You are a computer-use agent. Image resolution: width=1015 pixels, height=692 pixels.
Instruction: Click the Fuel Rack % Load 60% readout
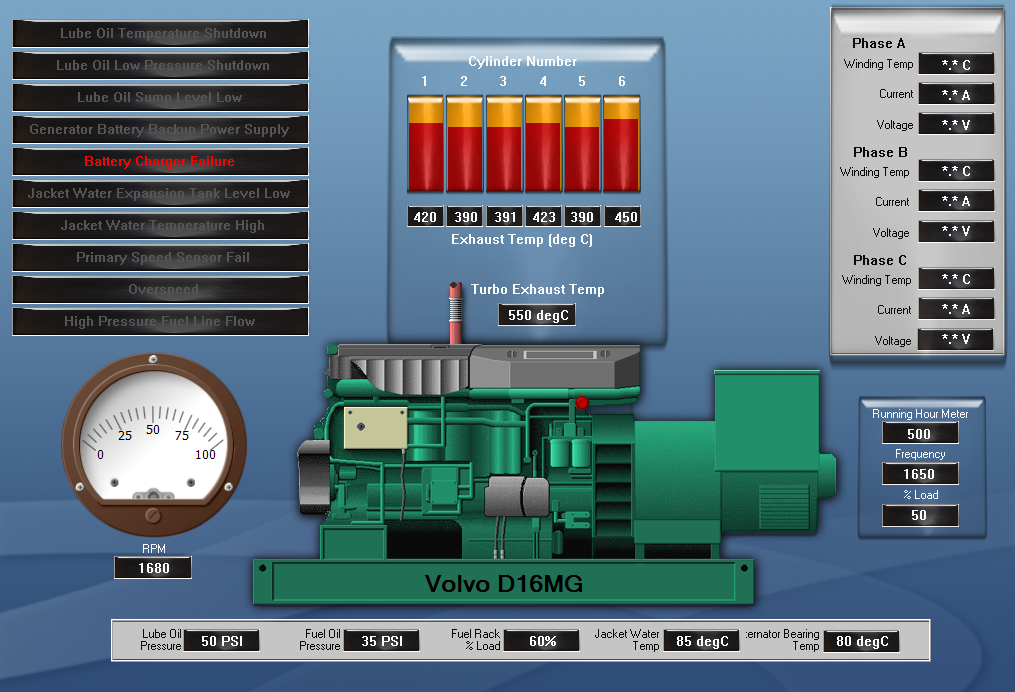[542, 641]
